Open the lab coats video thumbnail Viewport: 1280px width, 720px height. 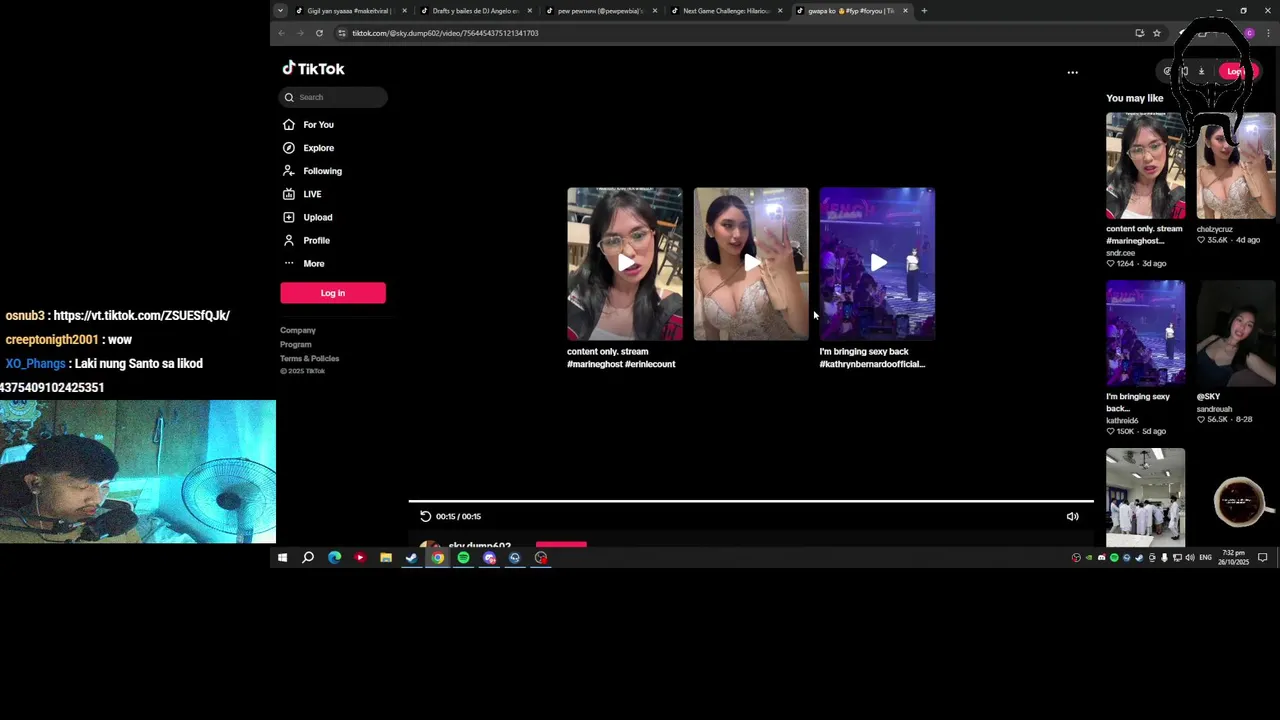[1145, 497]
